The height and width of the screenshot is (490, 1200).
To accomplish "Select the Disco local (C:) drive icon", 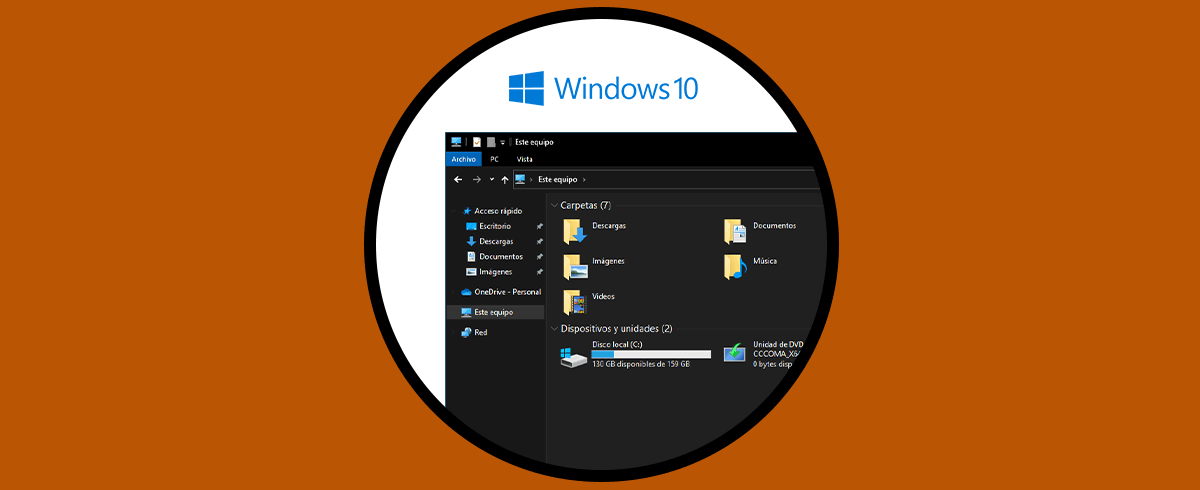I will [x=574, y=356].
